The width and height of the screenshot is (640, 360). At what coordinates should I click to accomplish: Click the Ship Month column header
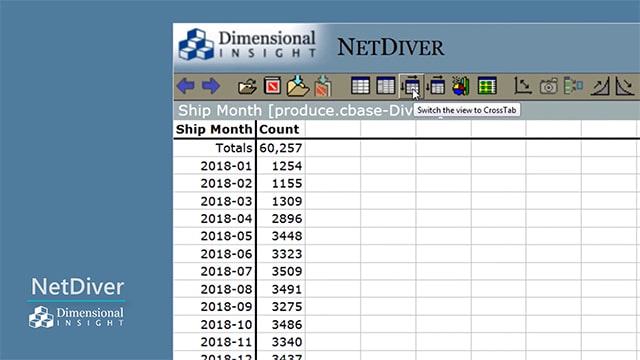[214, 129]
